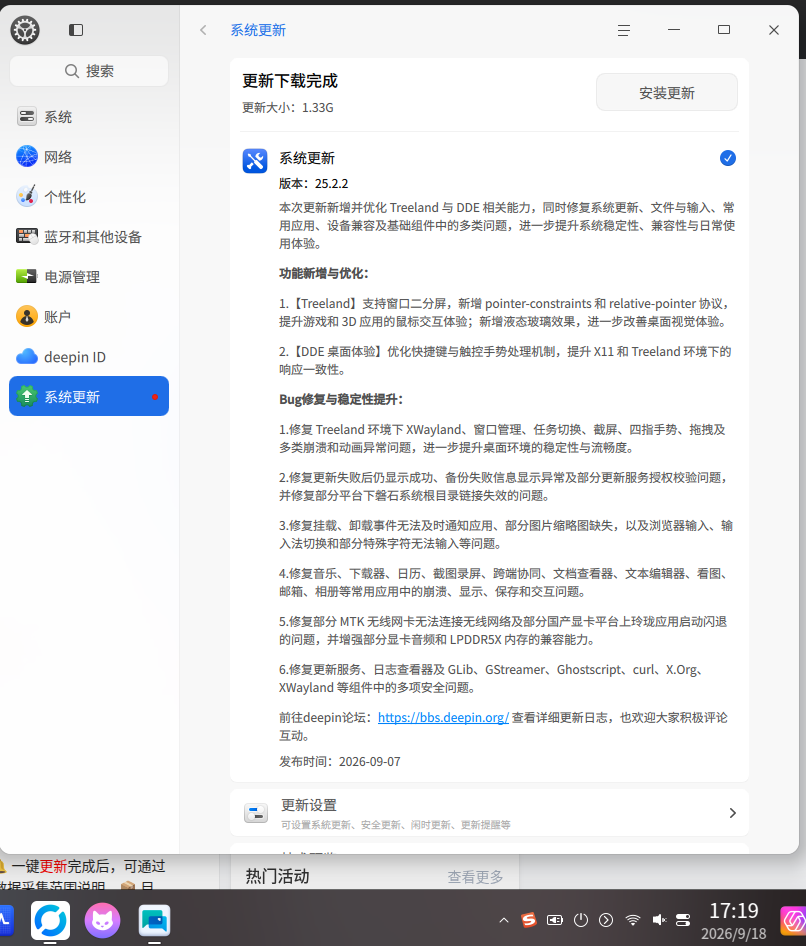The width and height of the screenshot is (806, 946).
Task: Open the blue ring browser in the dock
Action: click(x=51, y=921)
